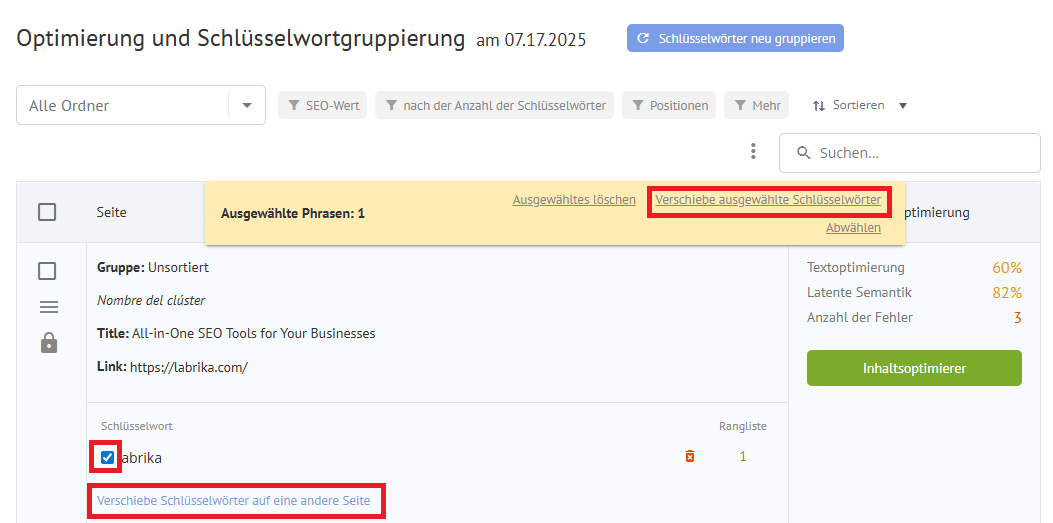Click the Gruppe: Unsortiert text
1053x523 pixels.
tap(153, 268)
